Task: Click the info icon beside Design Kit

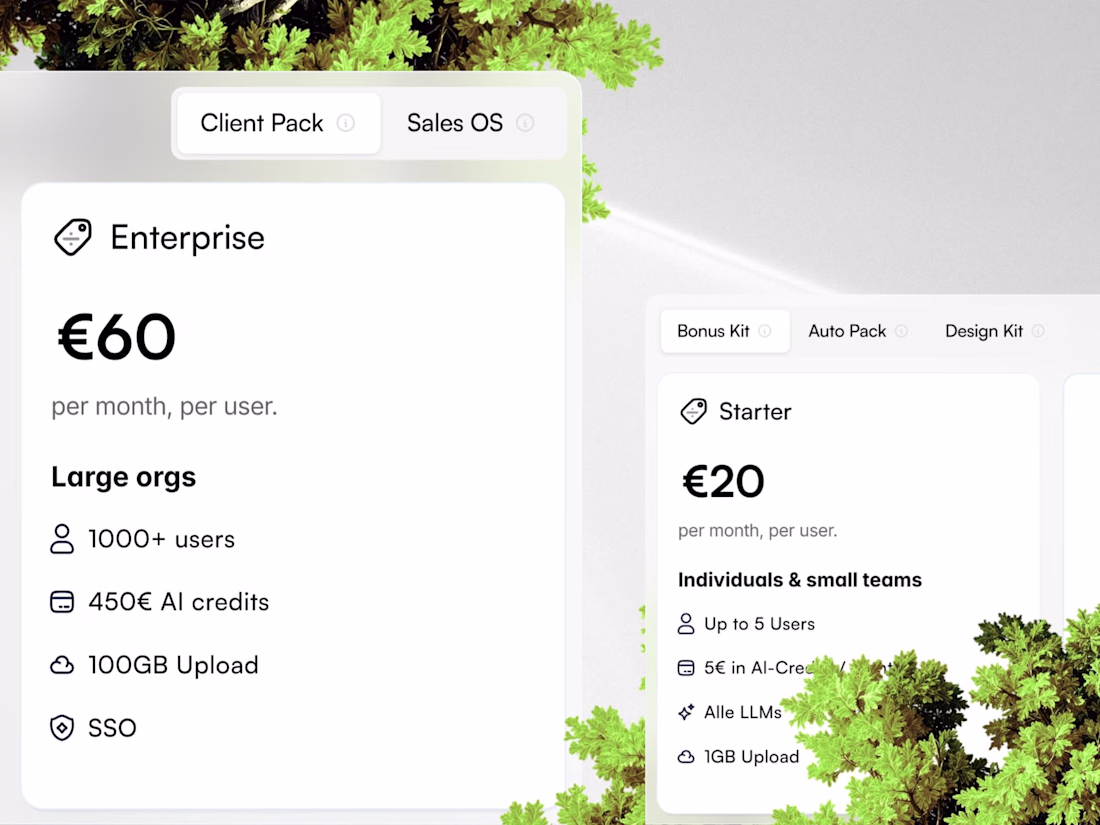Action: click(1038, 331)
